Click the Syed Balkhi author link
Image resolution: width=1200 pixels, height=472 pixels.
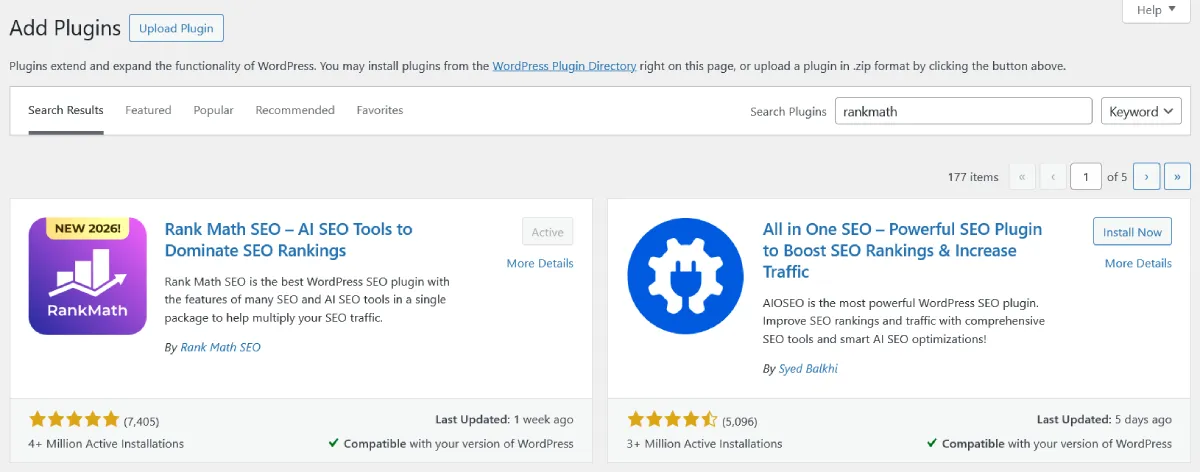(806, 368)
